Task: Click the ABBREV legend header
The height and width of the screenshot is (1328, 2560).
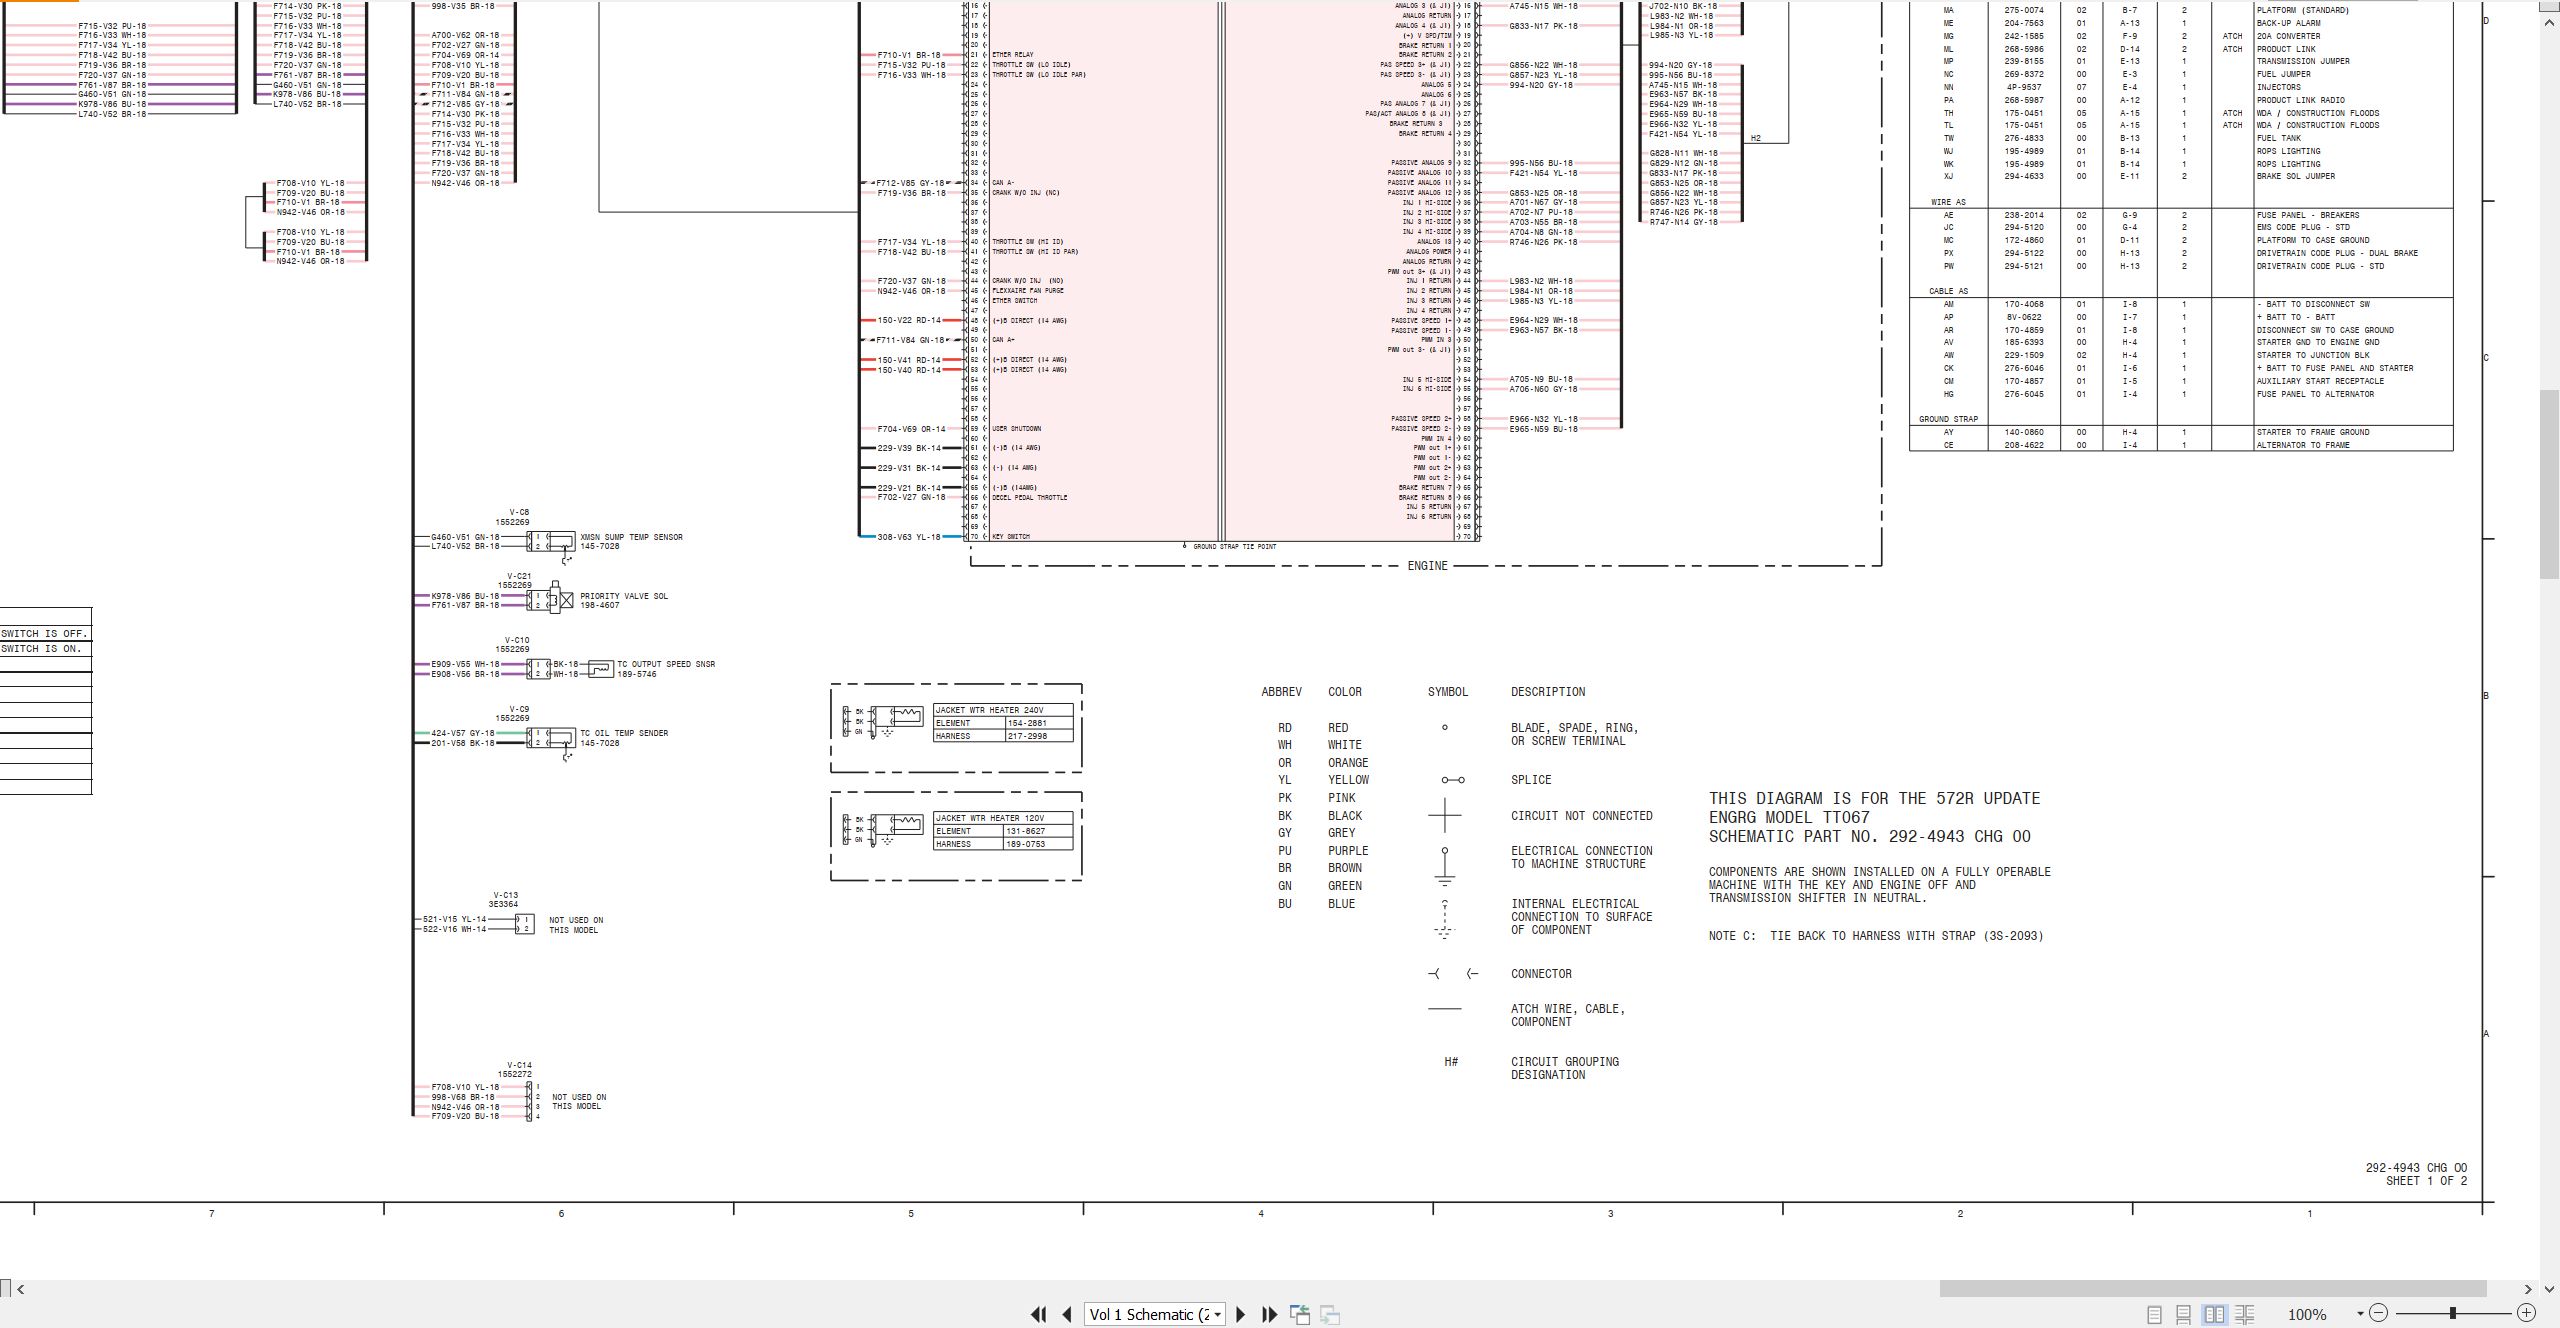Action: tap(1282, 692)
